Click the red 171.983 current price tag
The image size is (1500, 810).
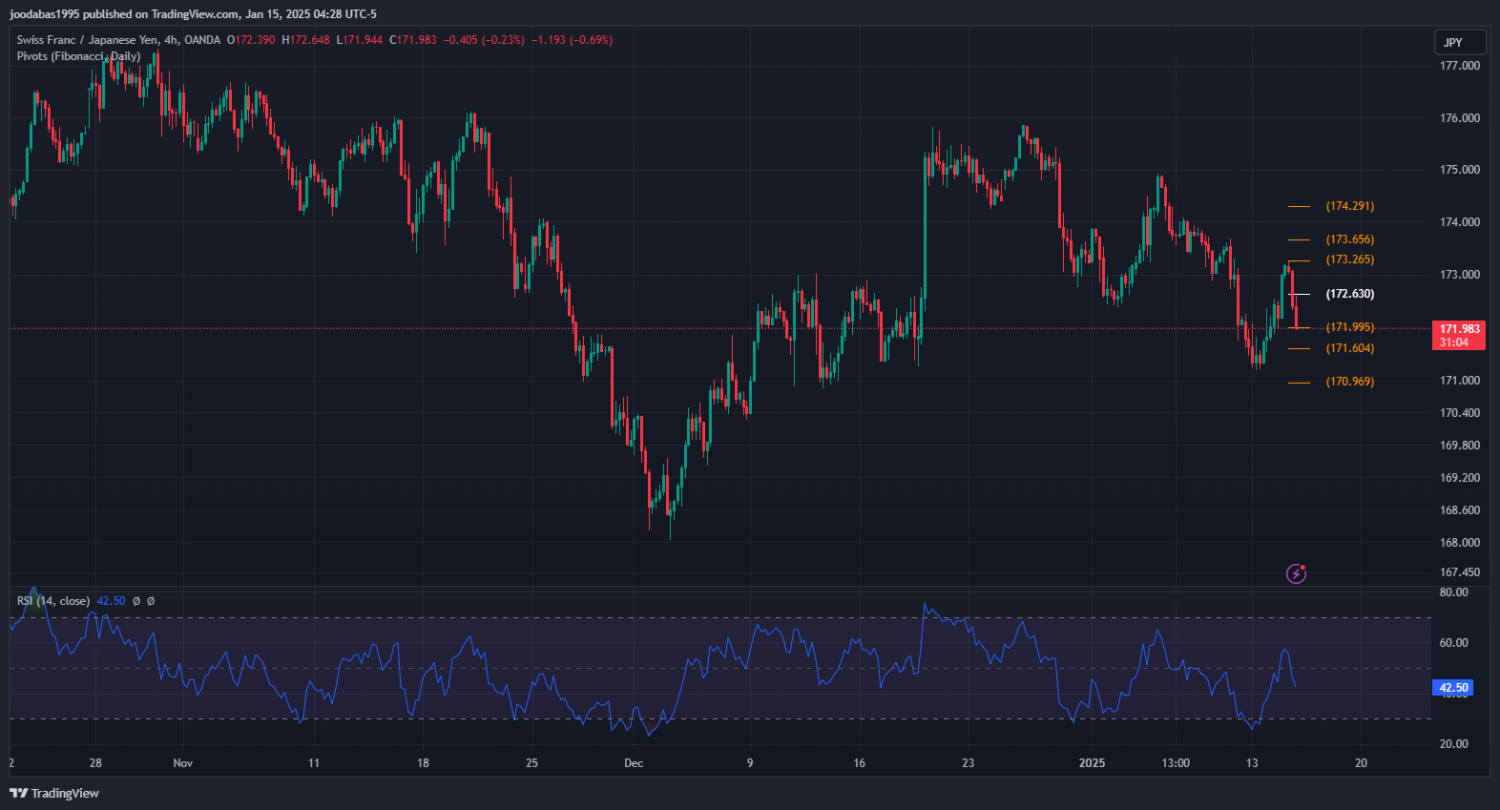click(1459, 335)
